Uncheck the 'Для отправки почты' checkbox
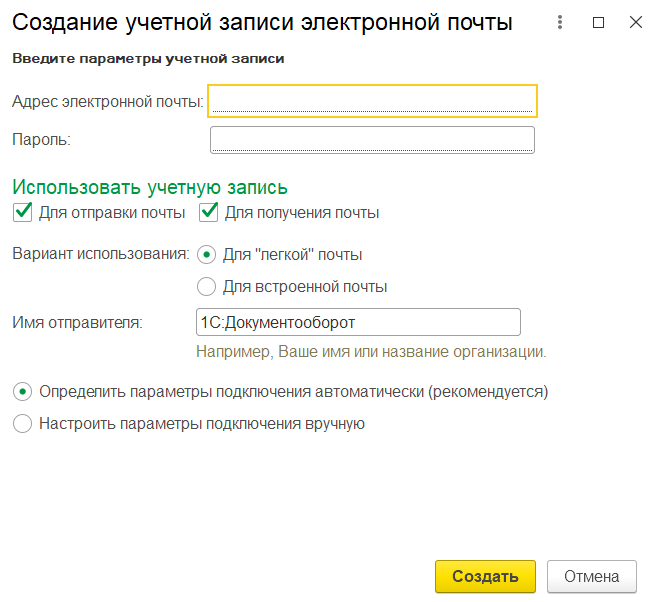Viewport: 656px width, 602px height. tap(22, 212)
